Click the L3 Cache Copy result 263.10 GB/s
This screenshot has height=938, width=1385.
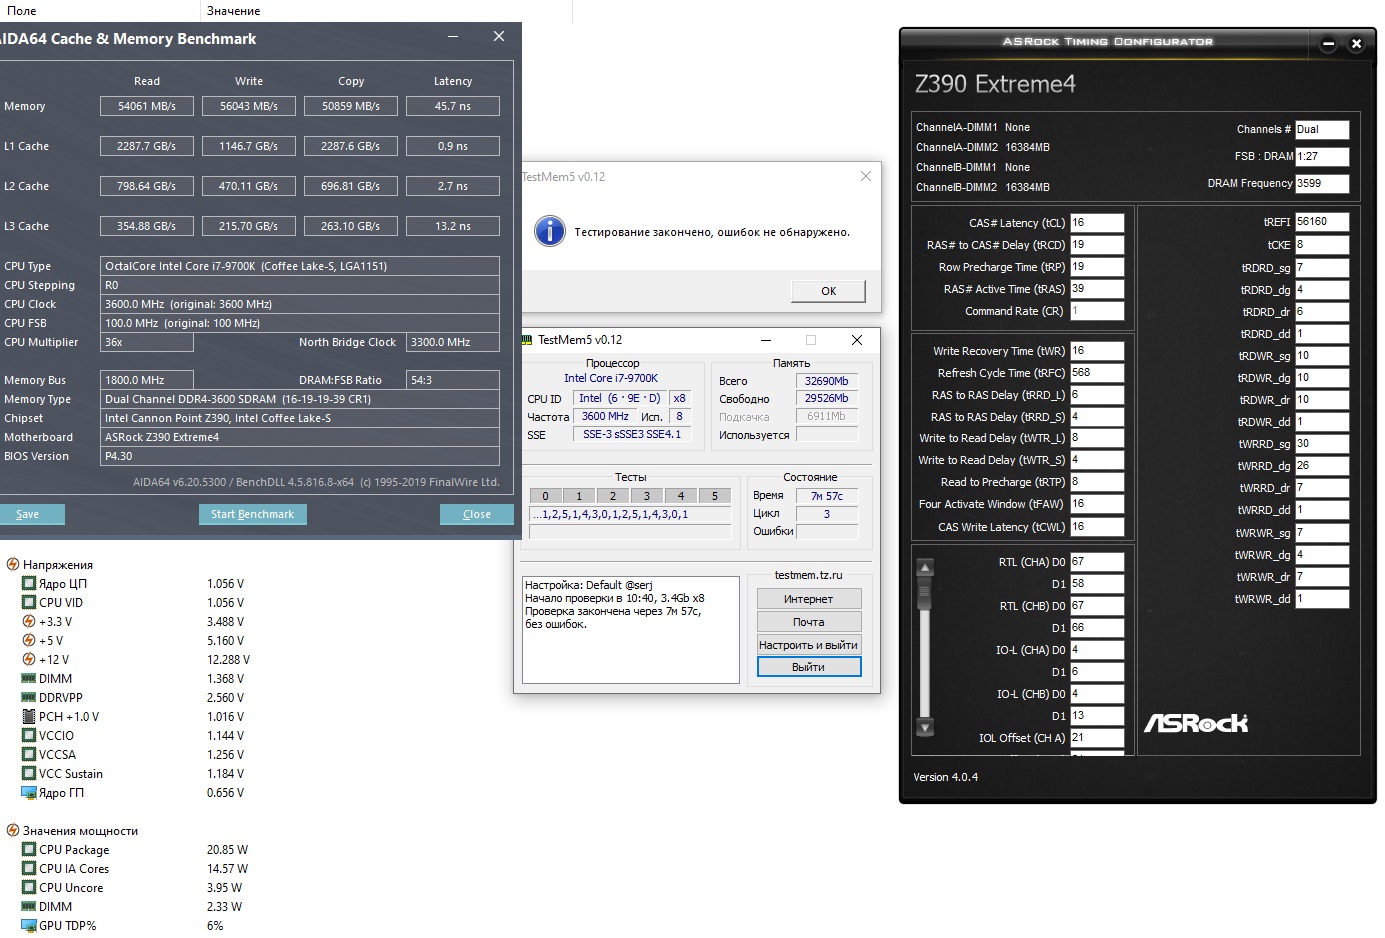351,226
